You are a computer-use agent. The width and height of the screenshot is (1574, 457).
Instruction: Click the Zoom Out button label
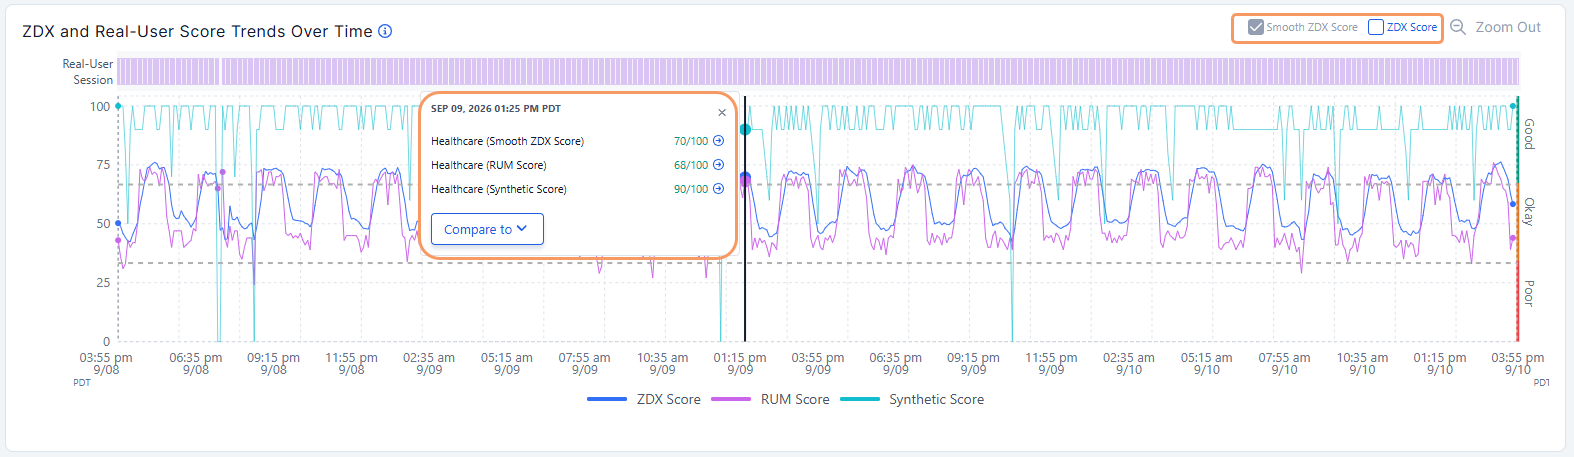[1508, 28]
